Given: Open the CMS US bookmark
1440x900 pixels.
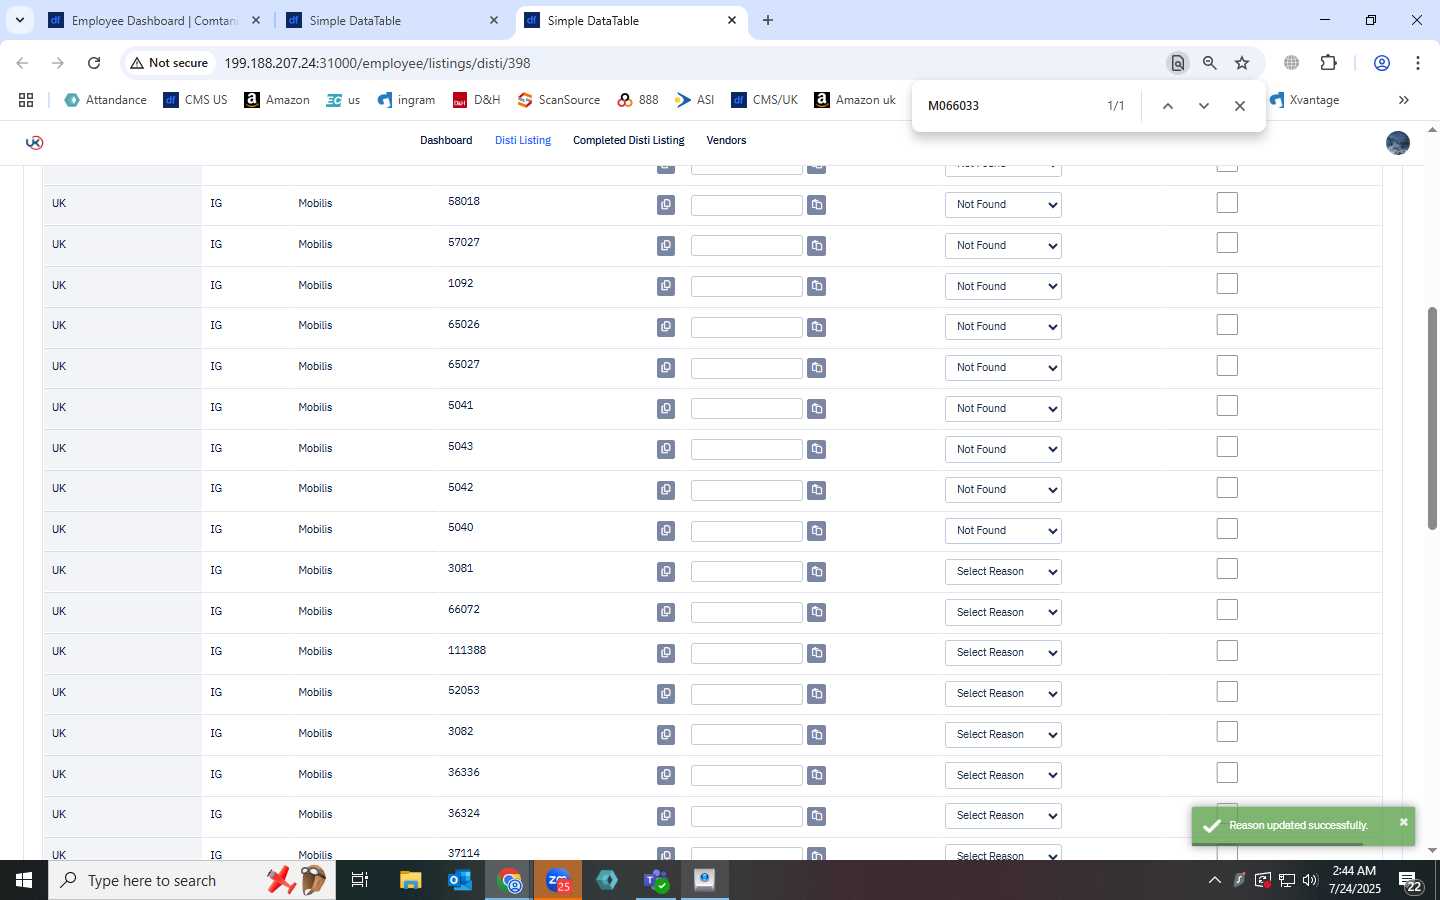Looking at the screenshot, I should pos(196,100).
